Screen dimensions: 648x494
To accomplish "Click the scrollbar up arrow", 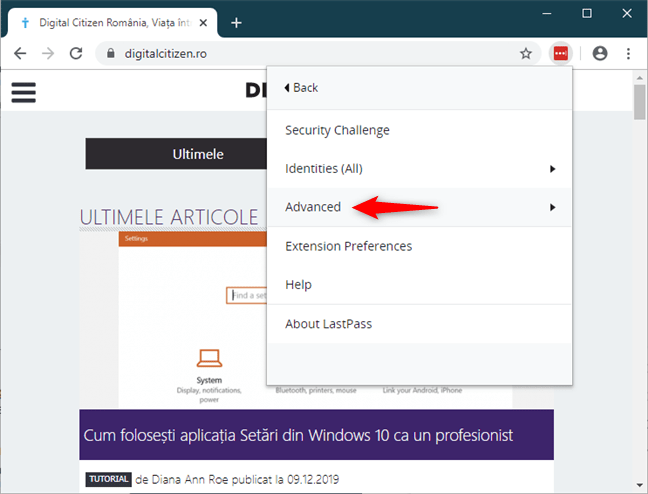I will [x=640, y=77].
